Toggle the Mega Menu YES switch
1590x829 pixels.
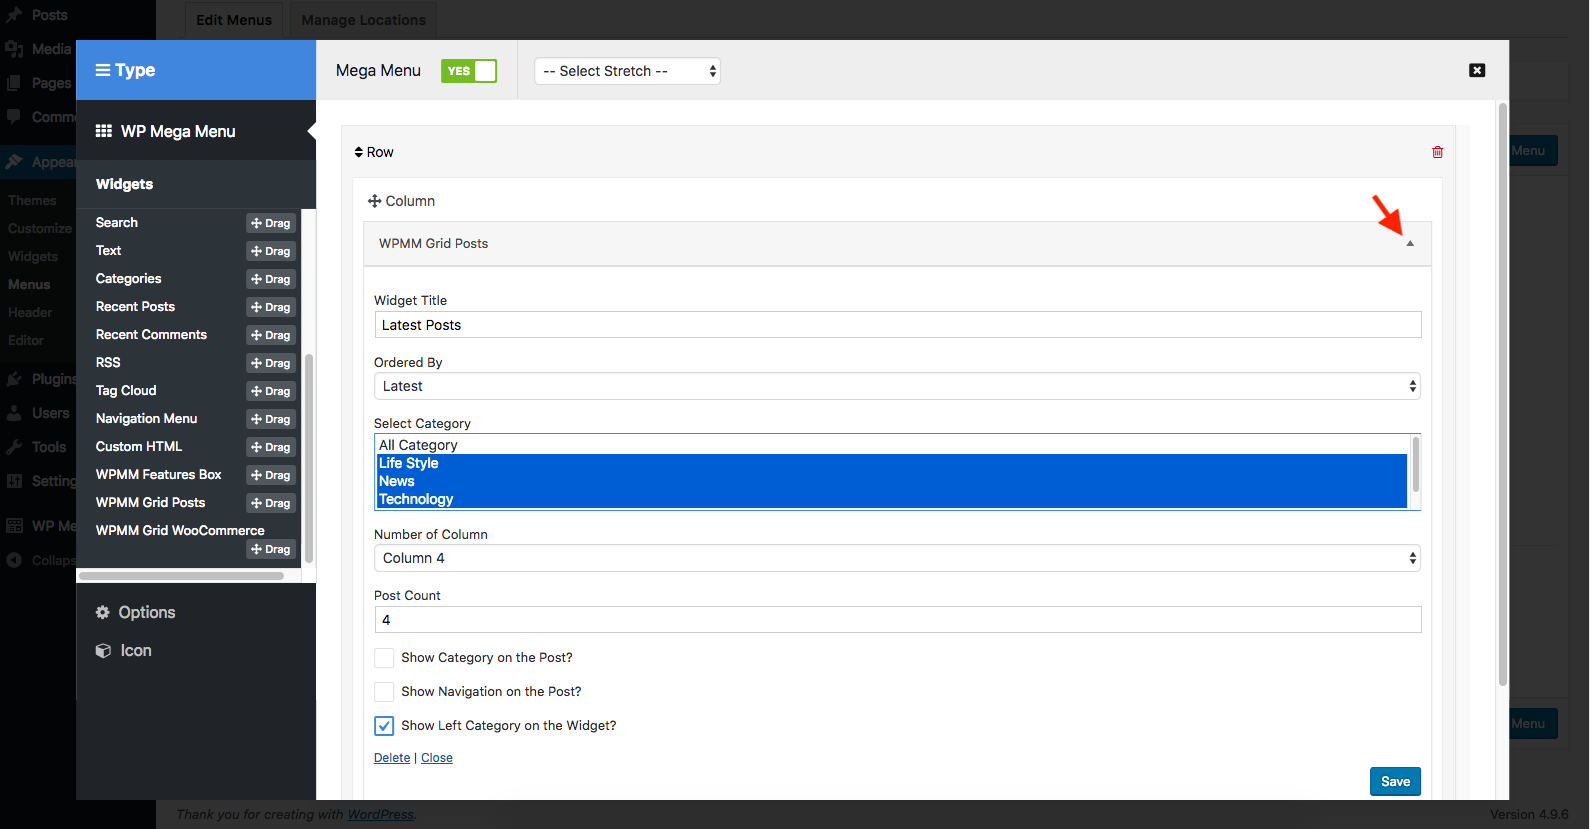[x=468, y=71]
